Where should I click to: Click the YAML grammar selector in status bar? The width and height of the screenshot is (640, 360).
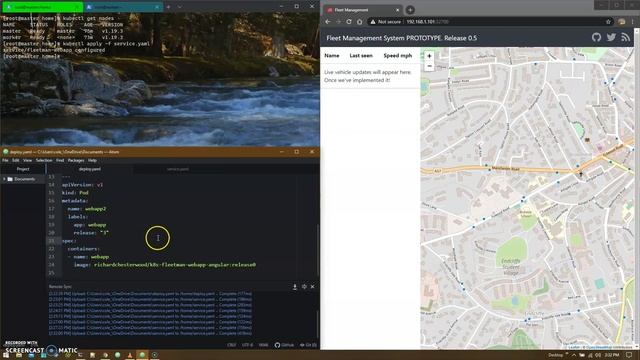pyautogui.click(x=263, y=345)
